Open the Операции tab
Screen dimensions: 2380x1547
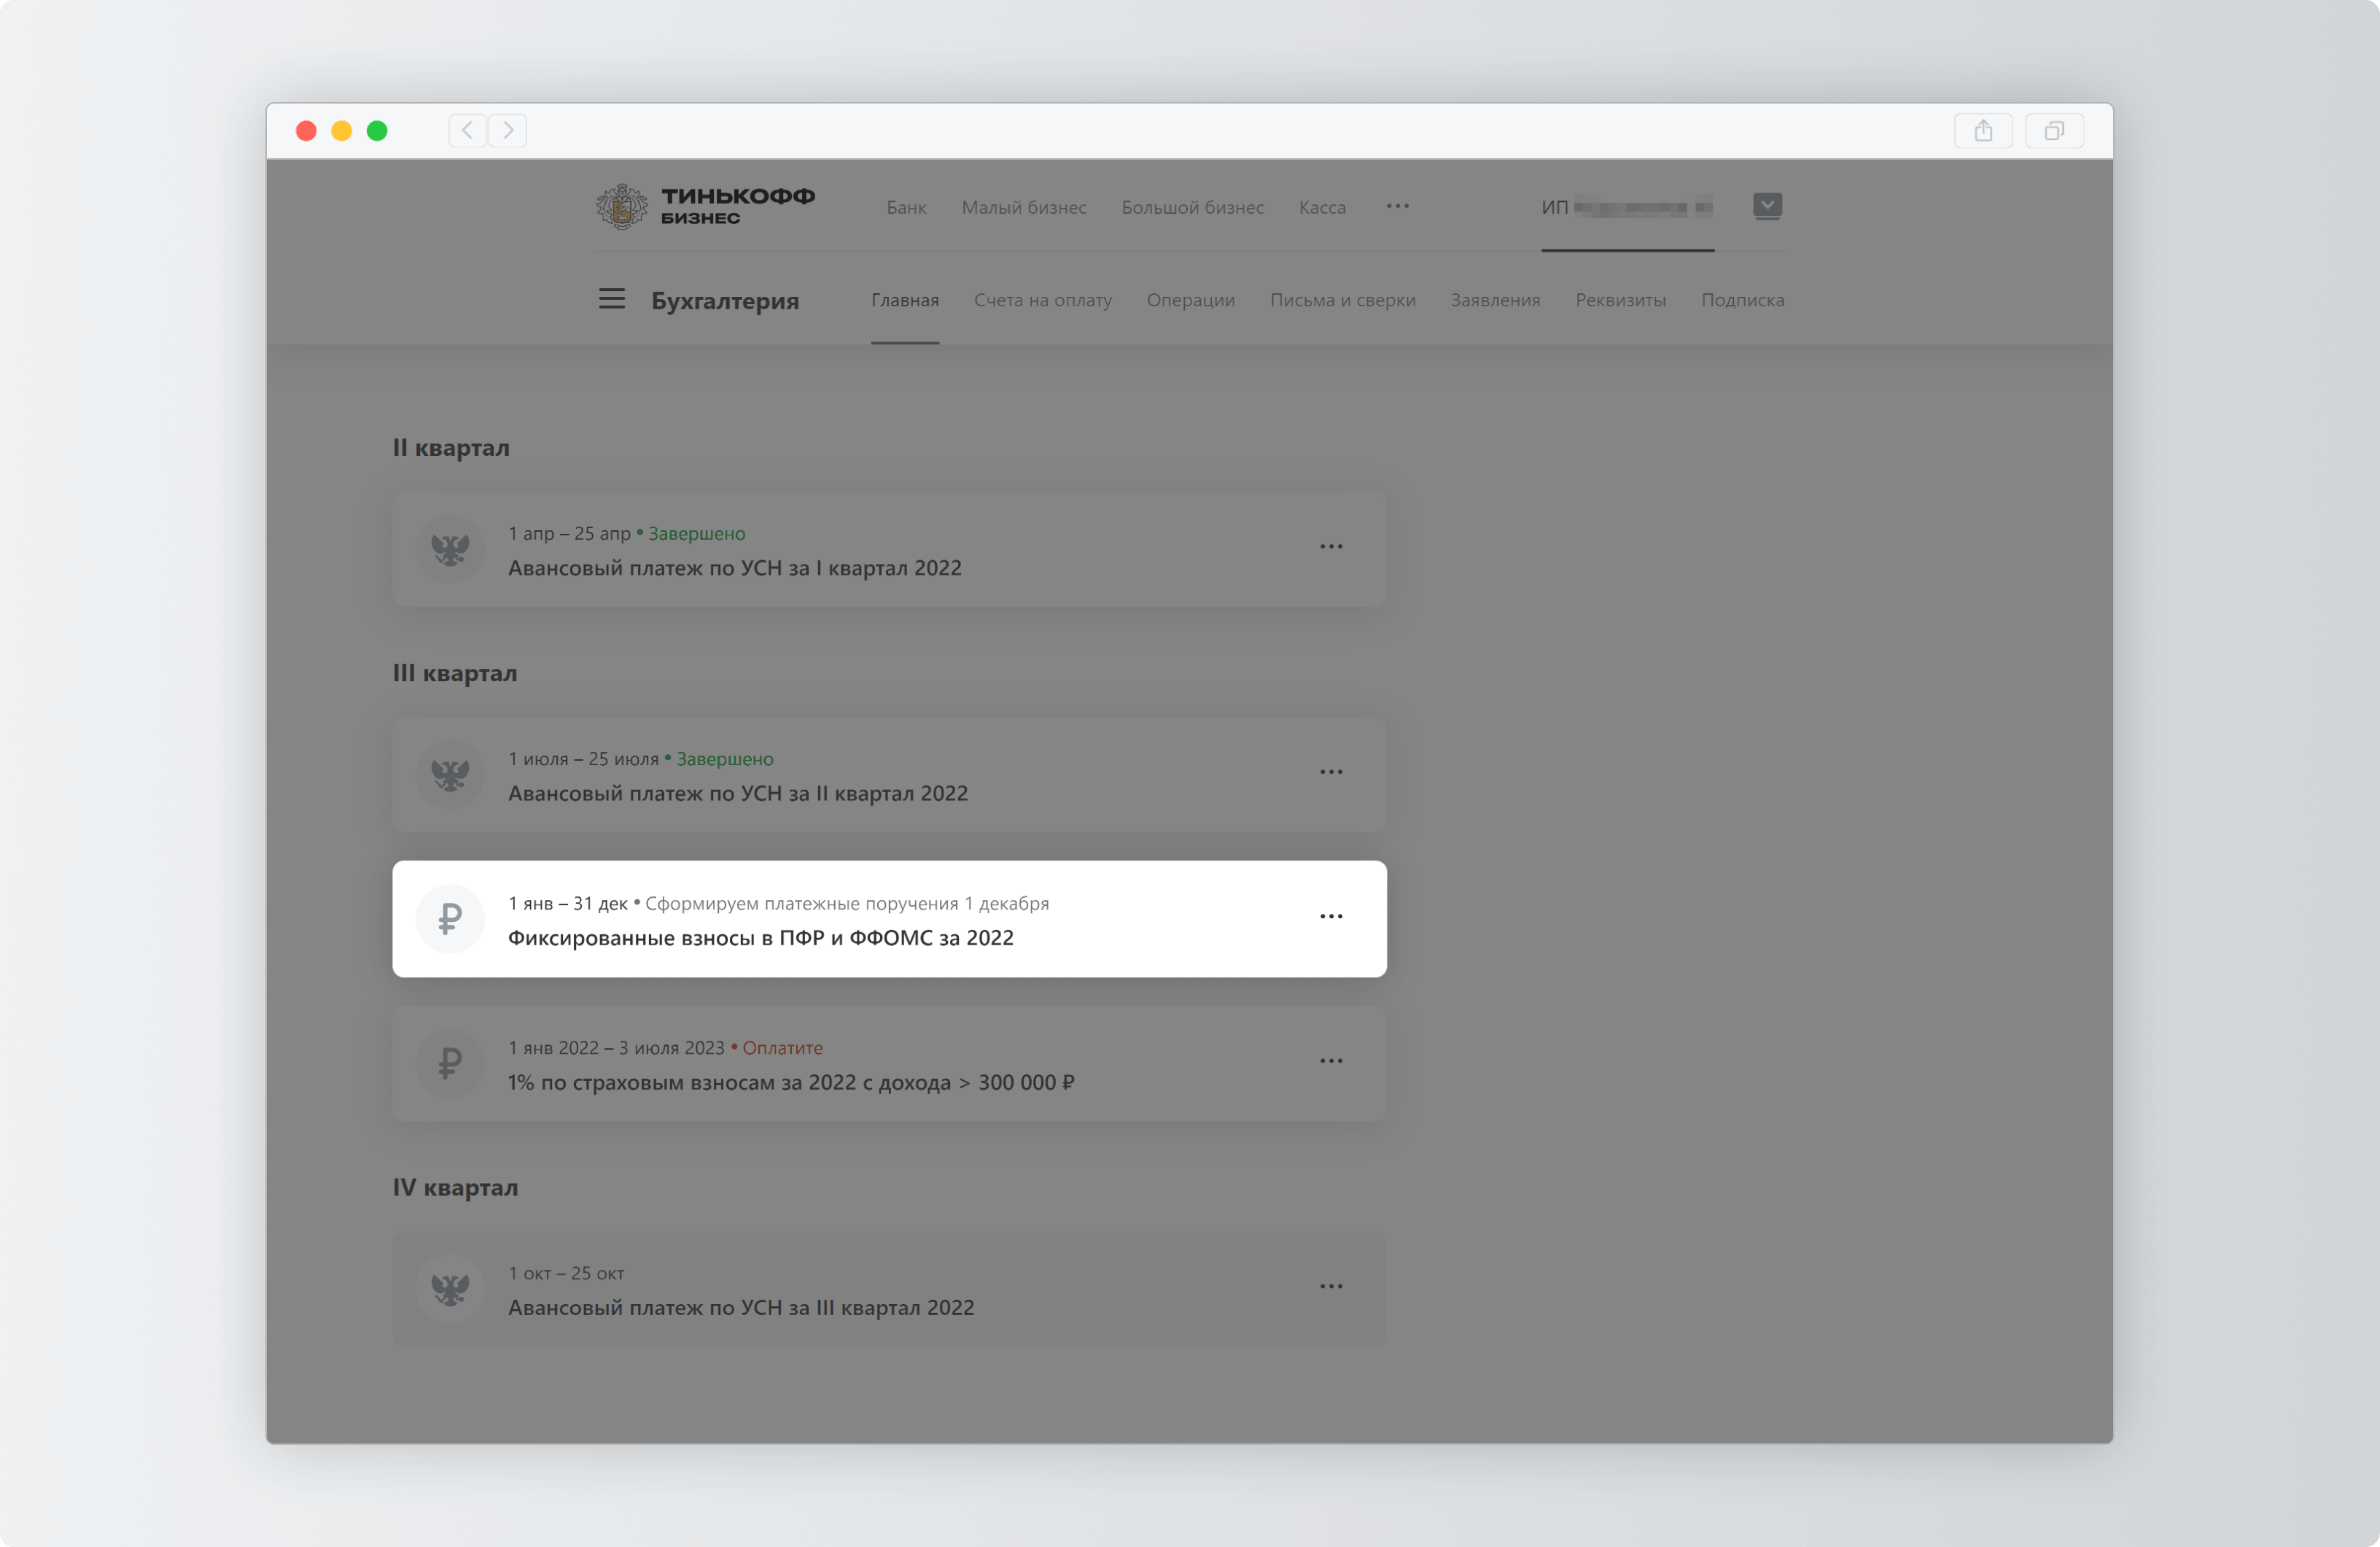(x=1190, y=300)
